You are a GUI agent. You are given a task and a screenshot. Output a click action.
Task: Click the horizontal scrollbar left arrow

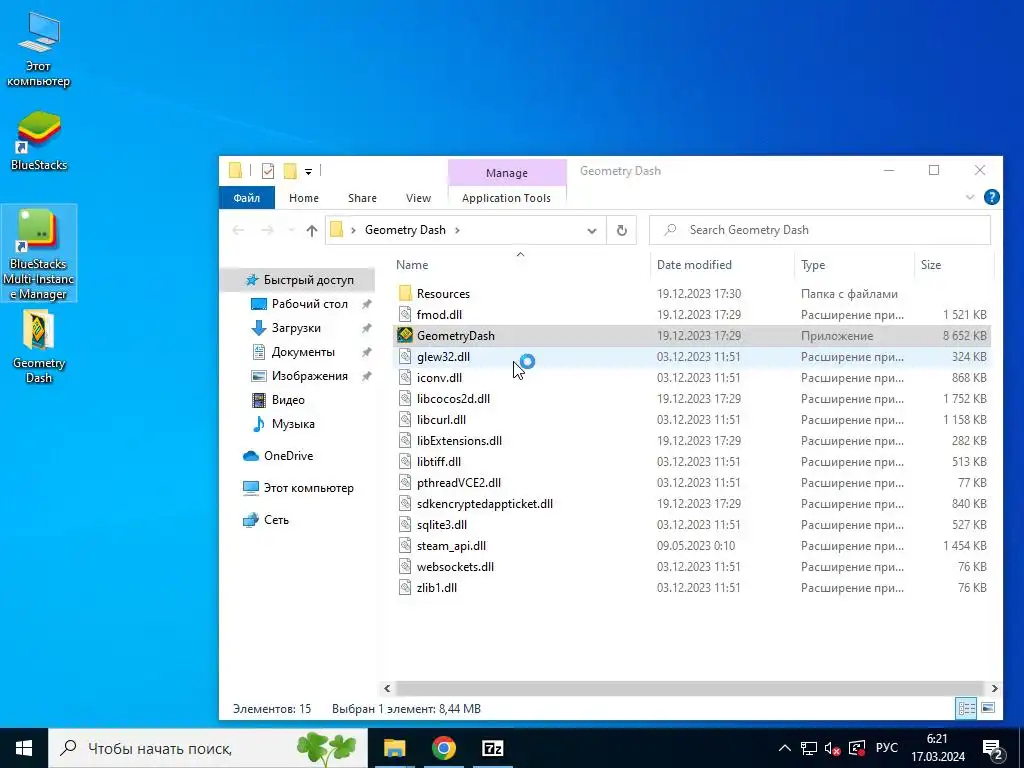click(x=387, y=688)
